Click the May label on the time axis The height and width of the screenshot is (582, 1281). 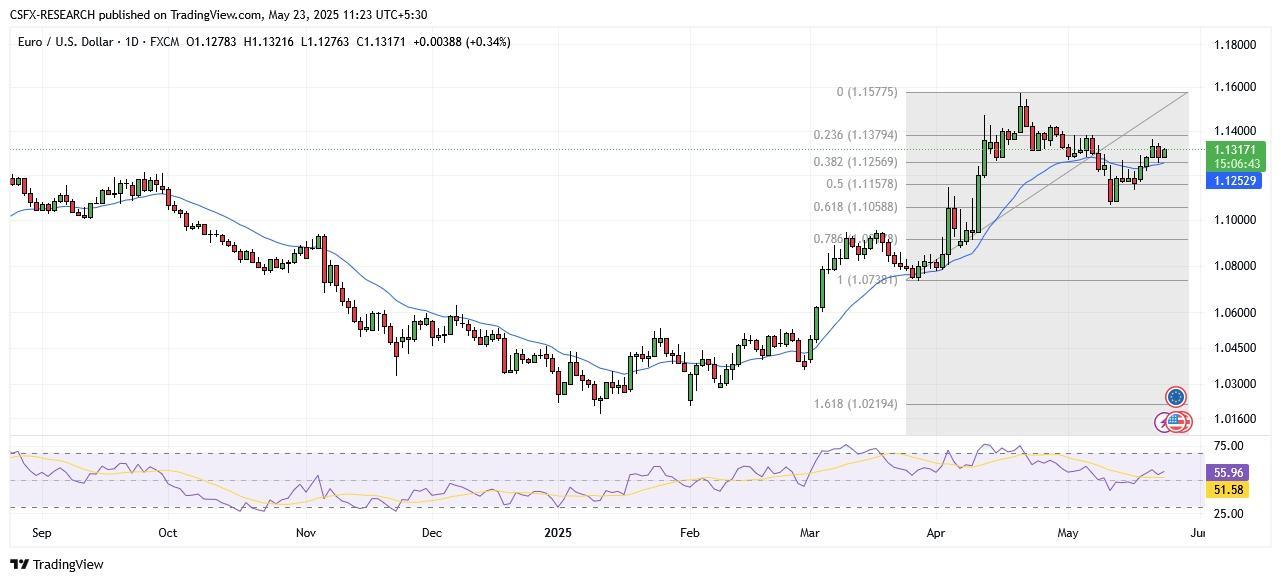(1067, 533)
